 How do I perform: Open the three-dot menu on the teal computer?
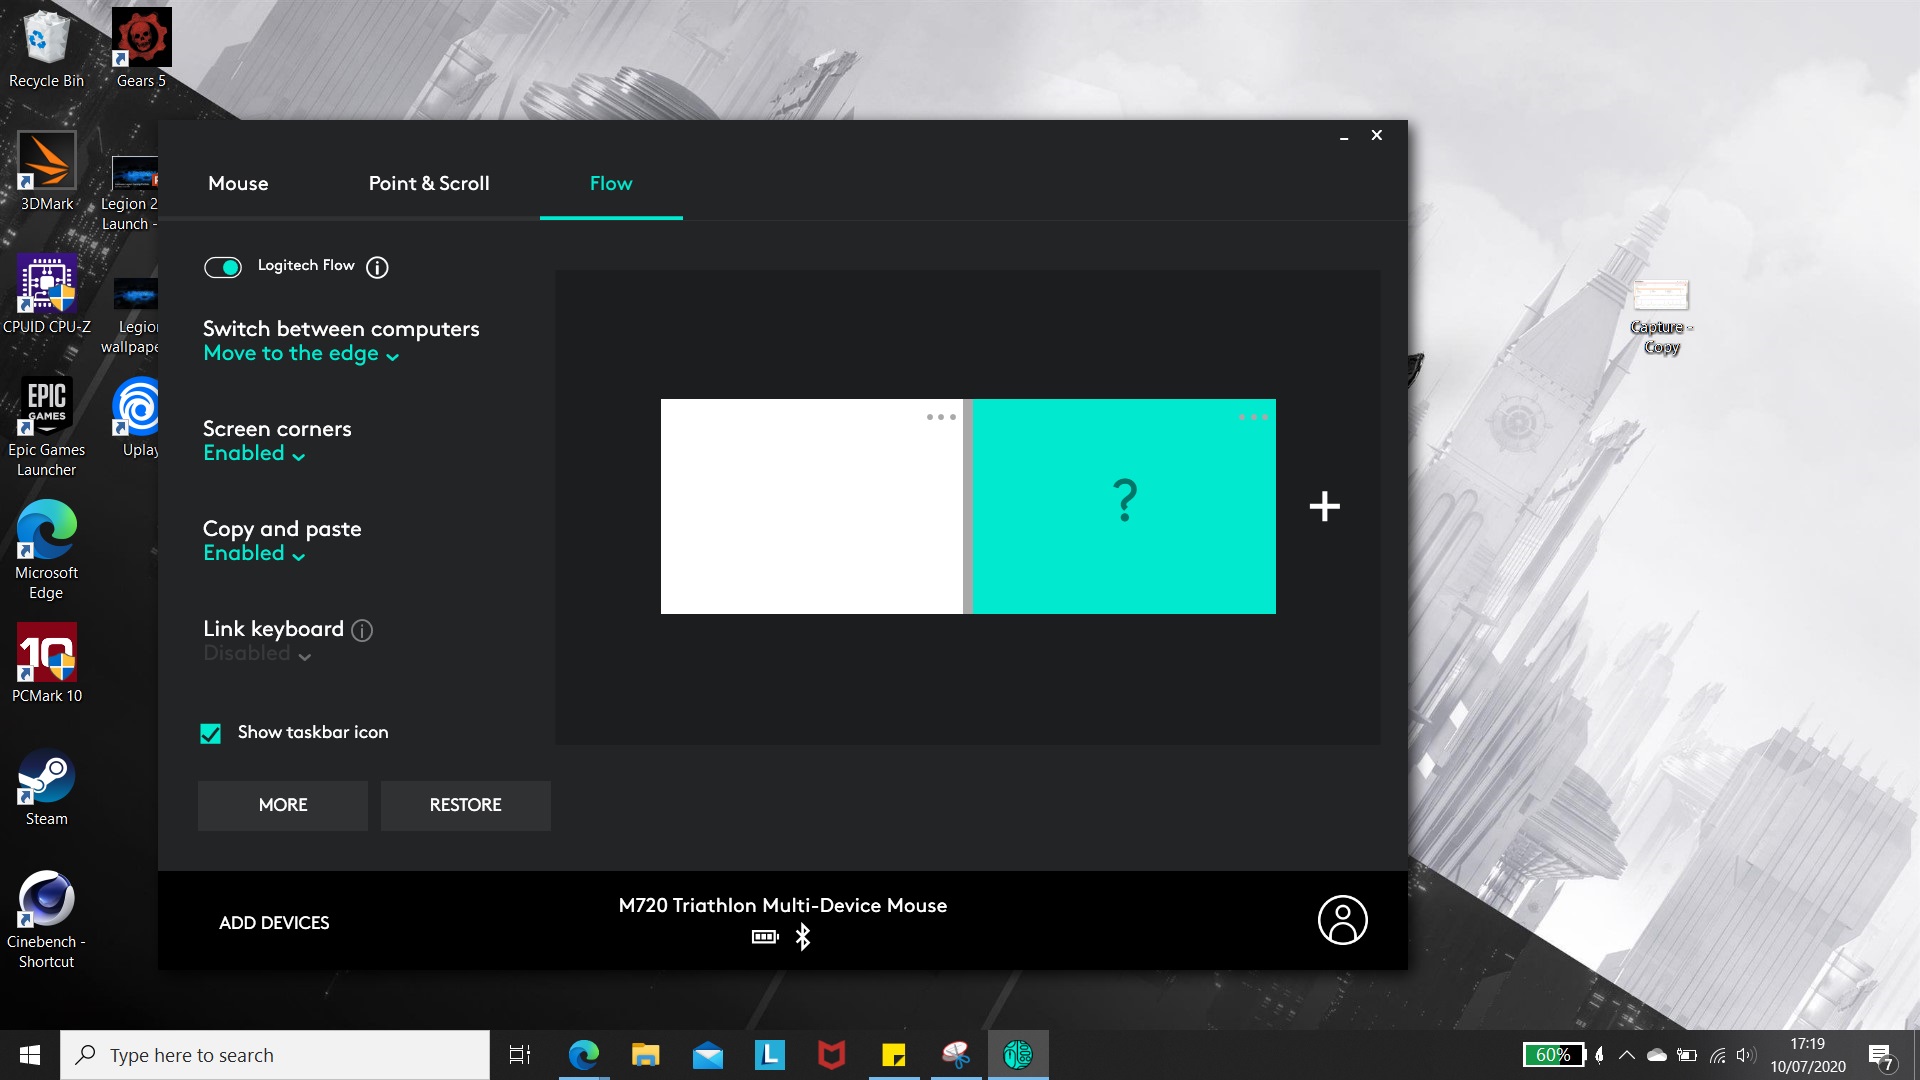[1253, 417]
